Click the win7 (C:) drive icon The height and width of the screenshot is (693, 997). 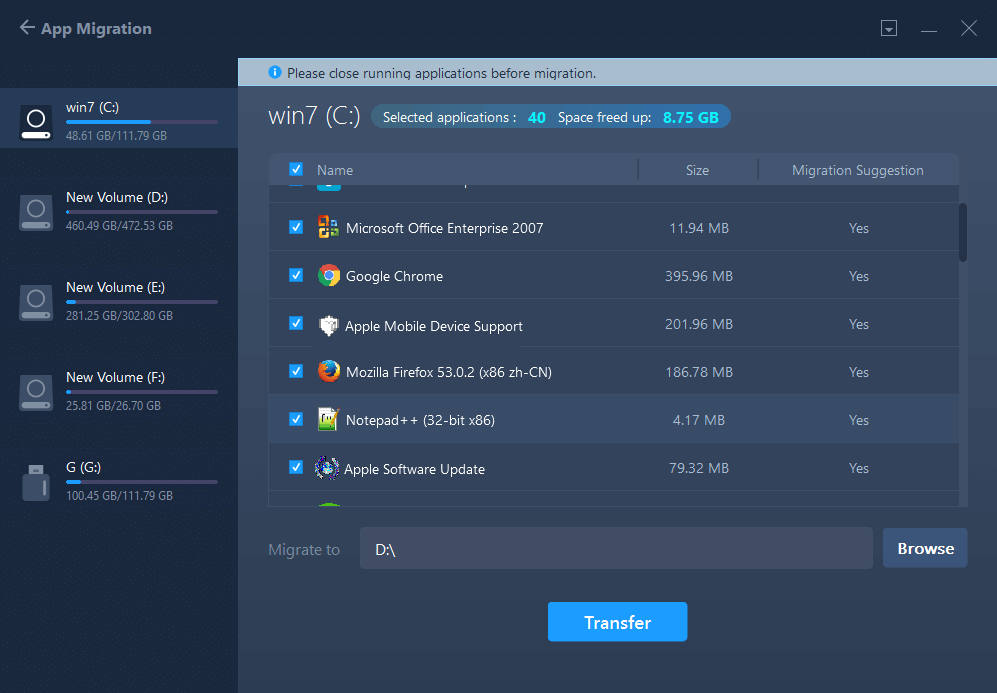[x=36, y=122]
